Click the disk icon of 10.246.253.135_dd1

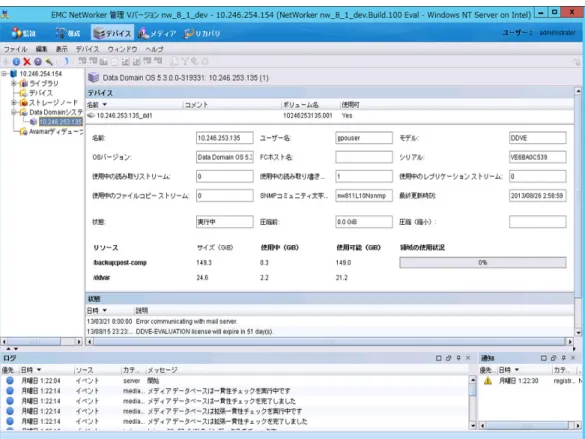(x=91, y=115)
